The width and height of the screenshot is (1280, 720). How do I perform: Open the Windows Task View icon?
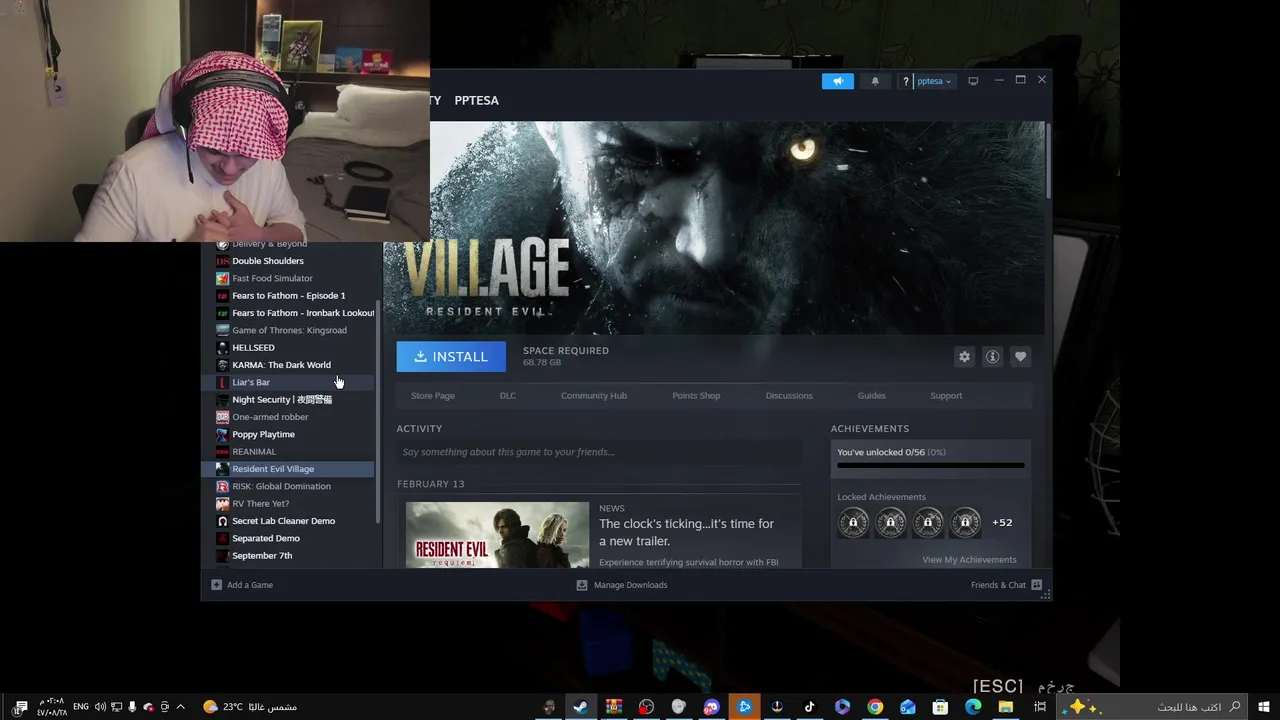pyautogui.click(x=1040, y=707)
